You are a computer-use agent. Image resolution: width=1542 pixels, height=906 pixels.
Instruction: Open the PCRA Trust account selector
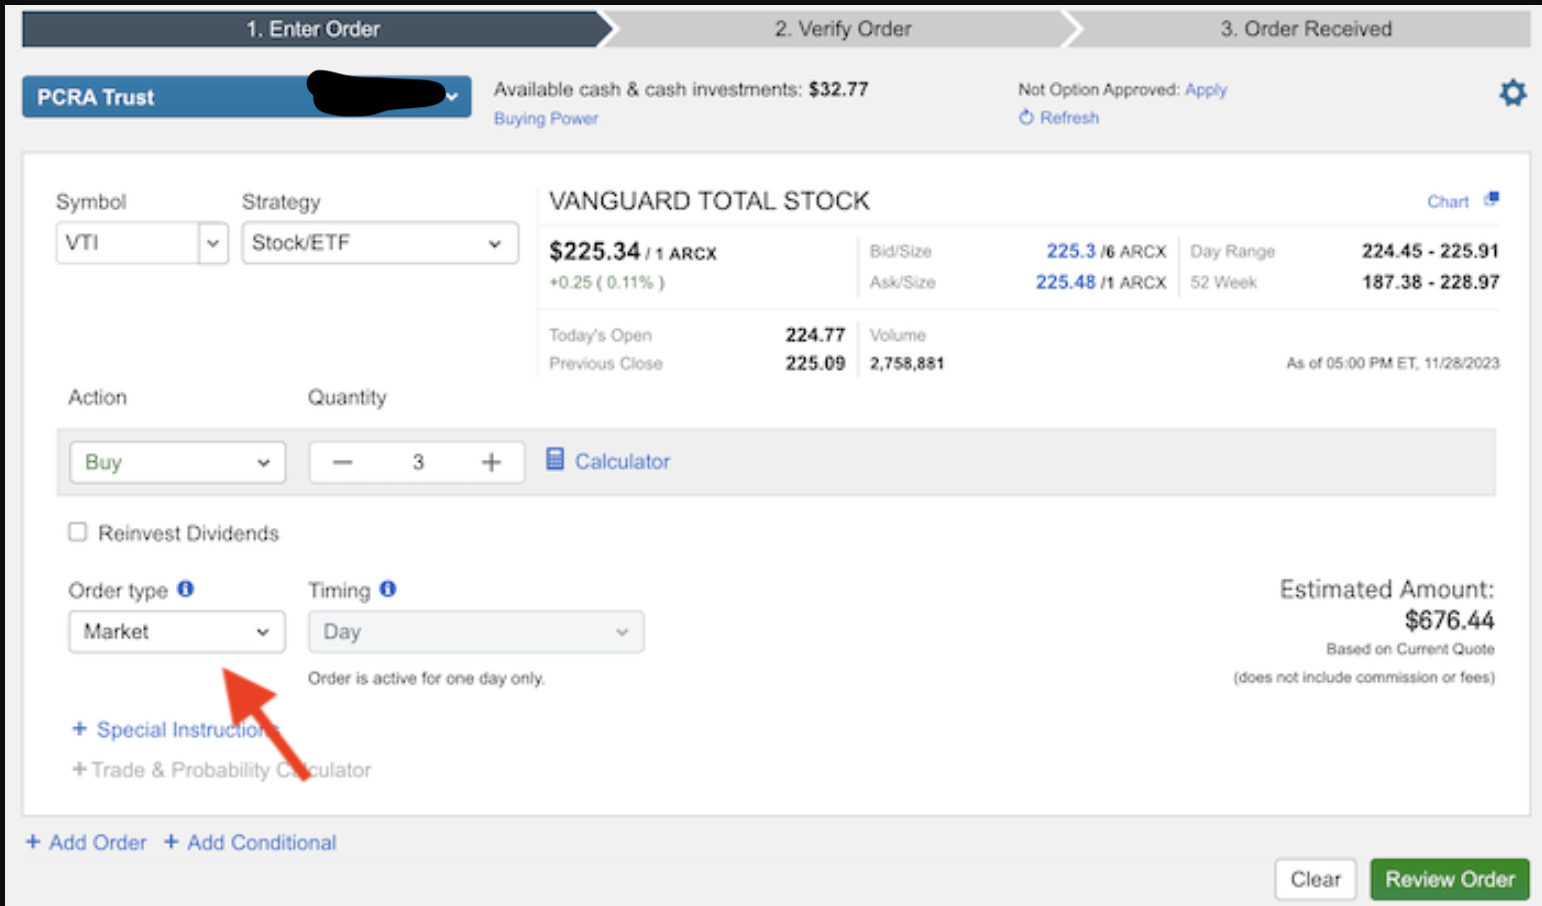[x=246, y=97]
